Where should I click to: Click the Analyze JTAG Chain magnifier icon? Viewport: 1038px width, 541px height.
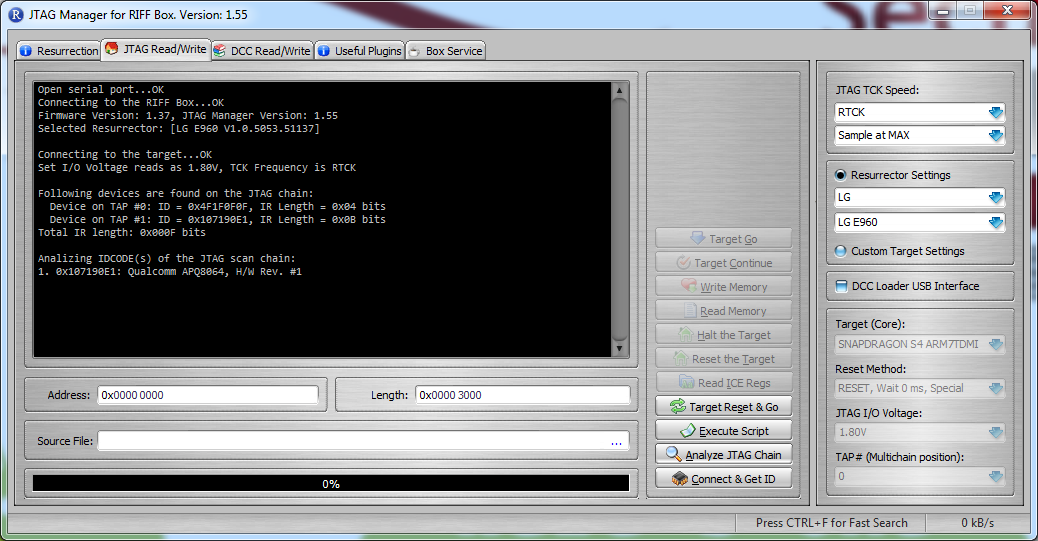tap(673, 454)
